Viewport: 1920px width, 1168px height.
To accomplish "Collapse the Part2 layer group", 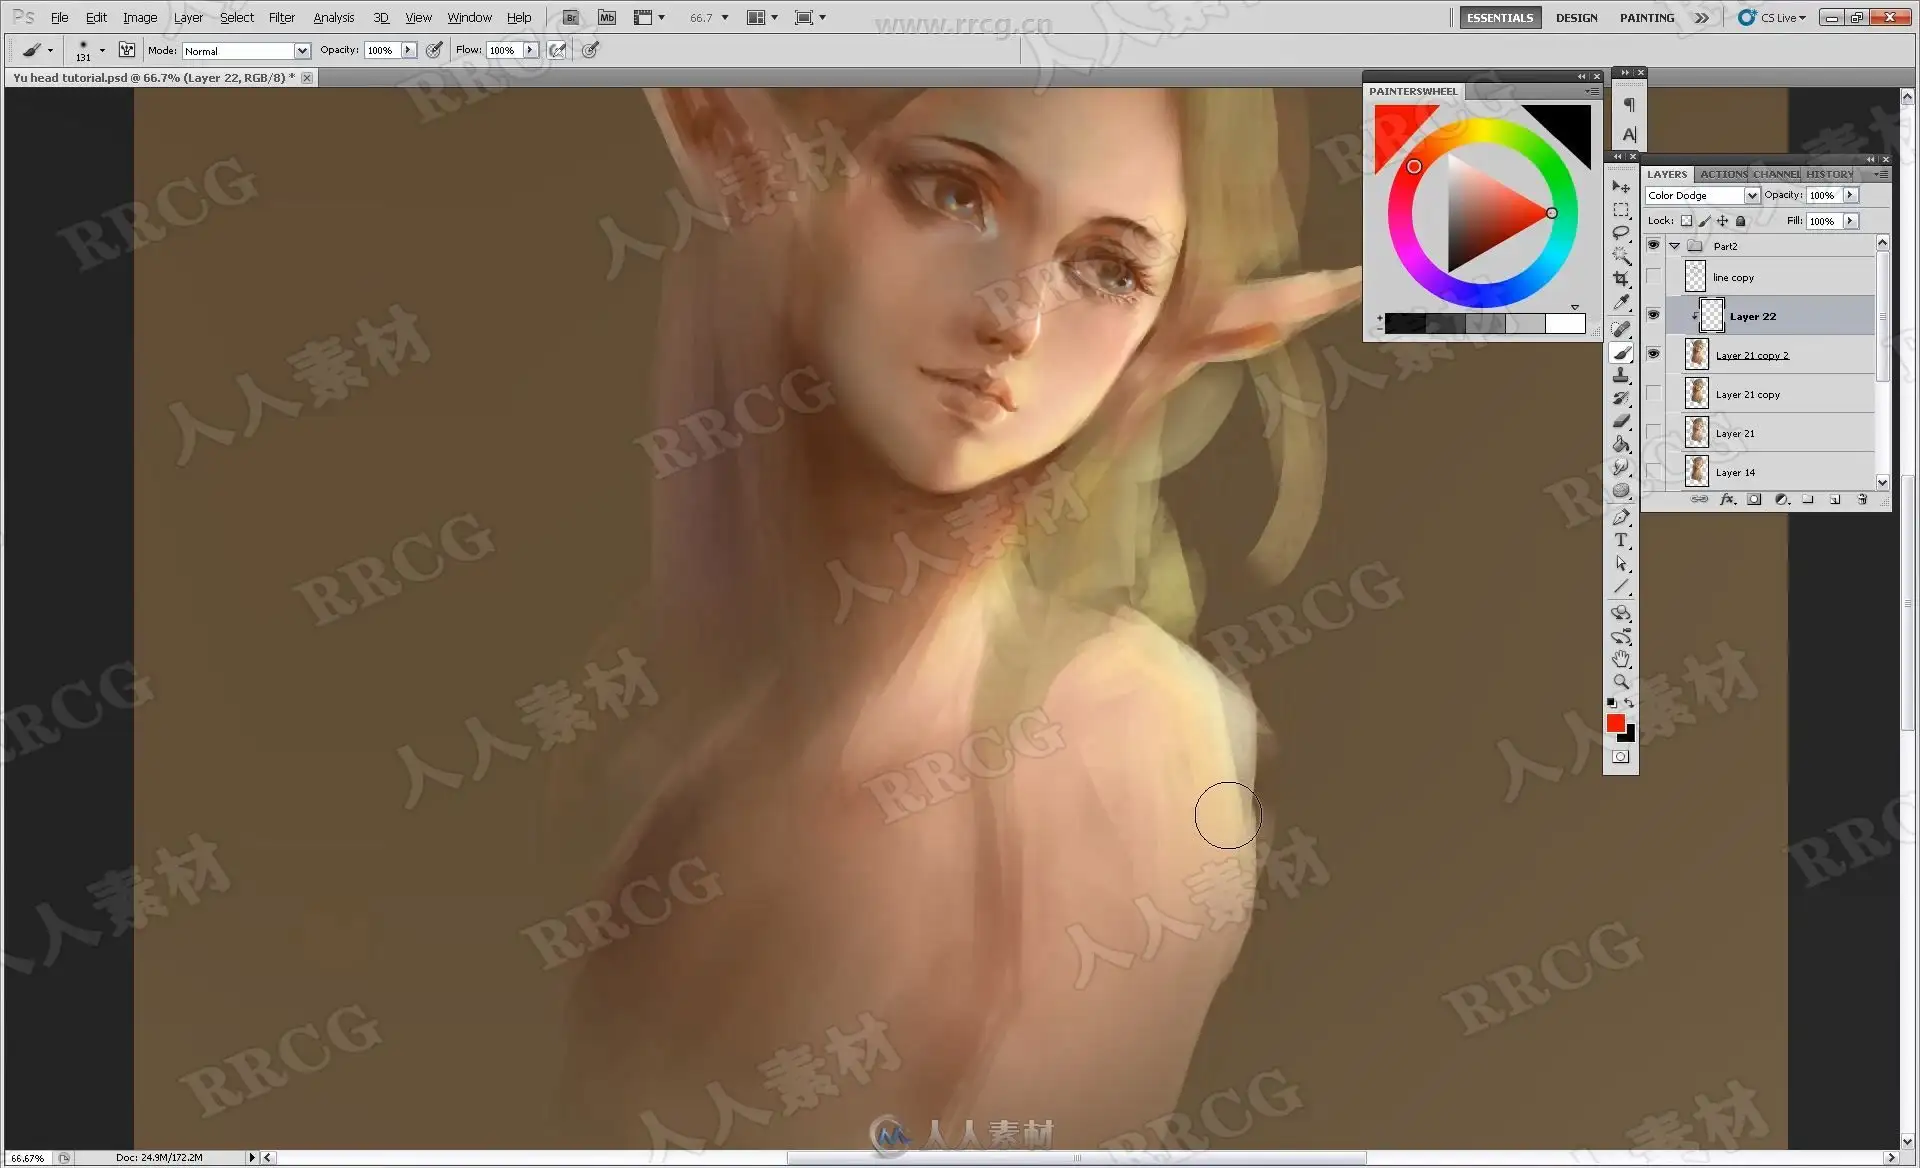I will click(x=1675, y=246).
